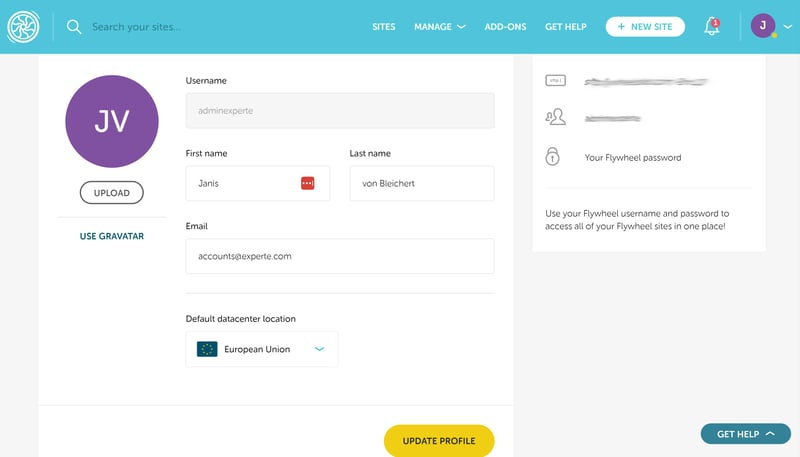Viewport: 800px width, 457px height.
Task: Click the Update Profile button
Action: click(x=439, y=441)
